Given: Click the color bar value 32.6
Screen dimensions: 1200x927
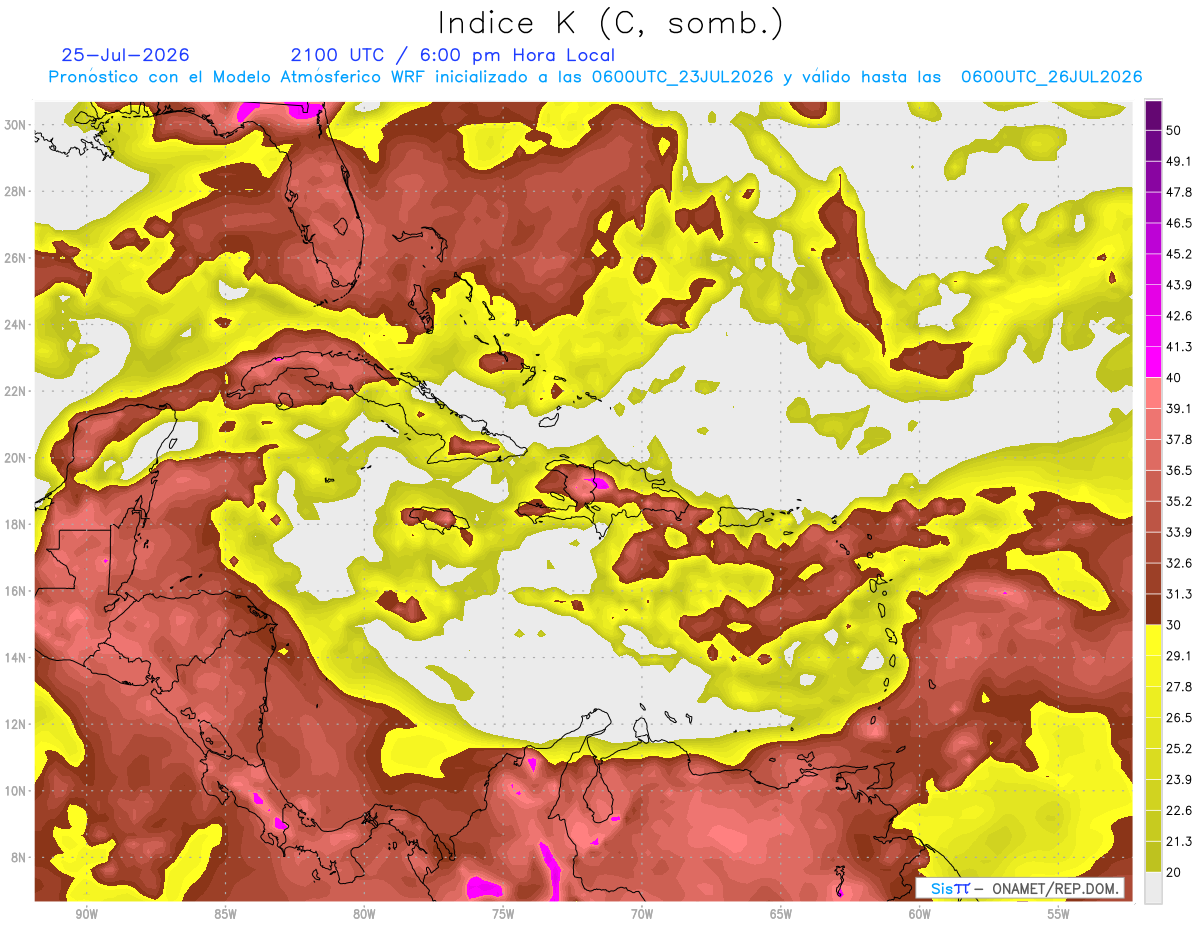Looking at the screenshot, I should point(1178,563).
